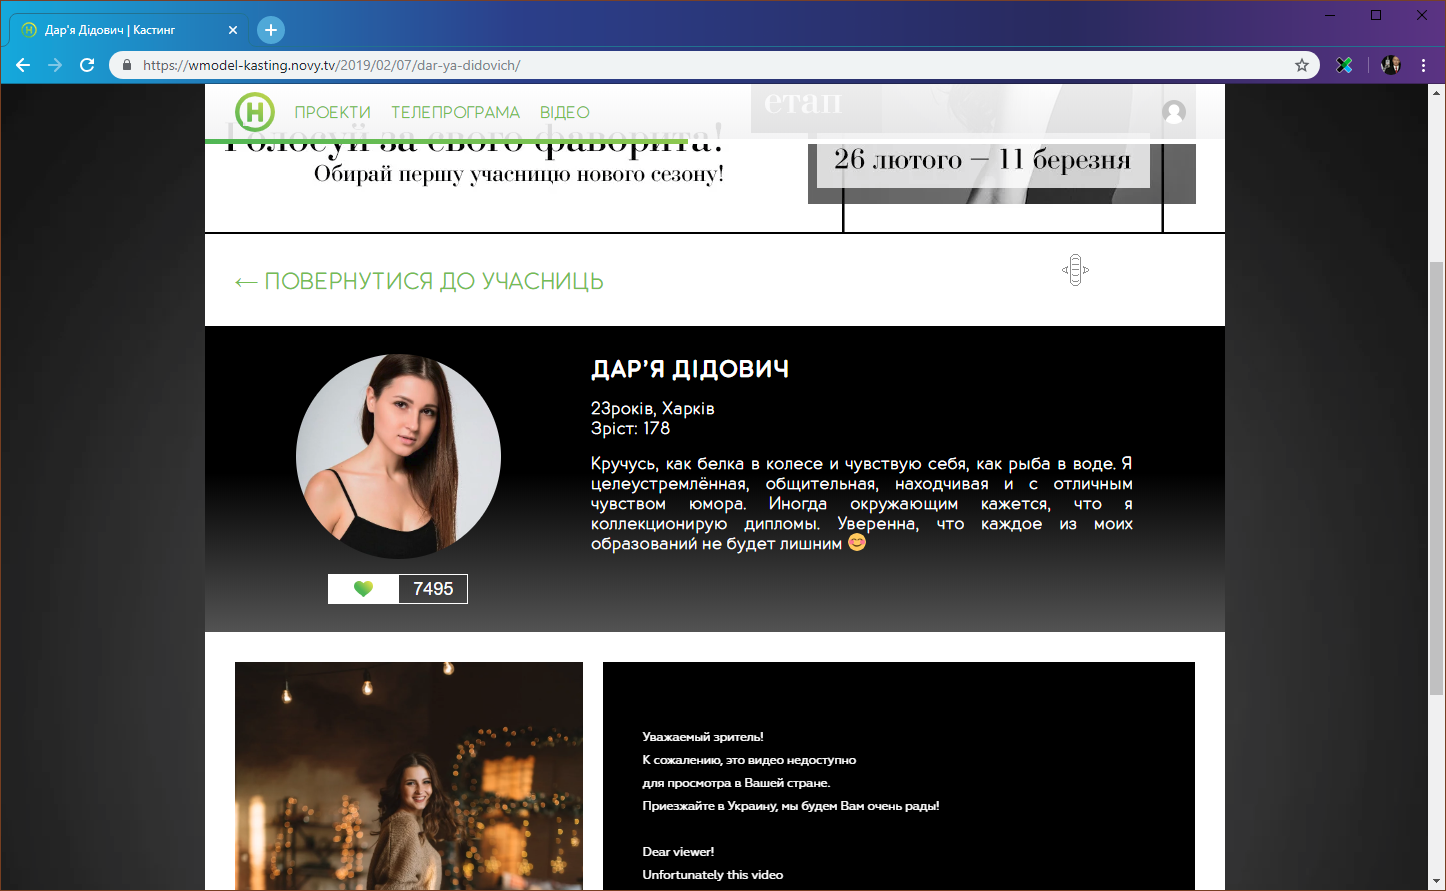The image size is (1446, 891).
Task: Bookmark this page with star icon
Action: [x=1302, y=65]
